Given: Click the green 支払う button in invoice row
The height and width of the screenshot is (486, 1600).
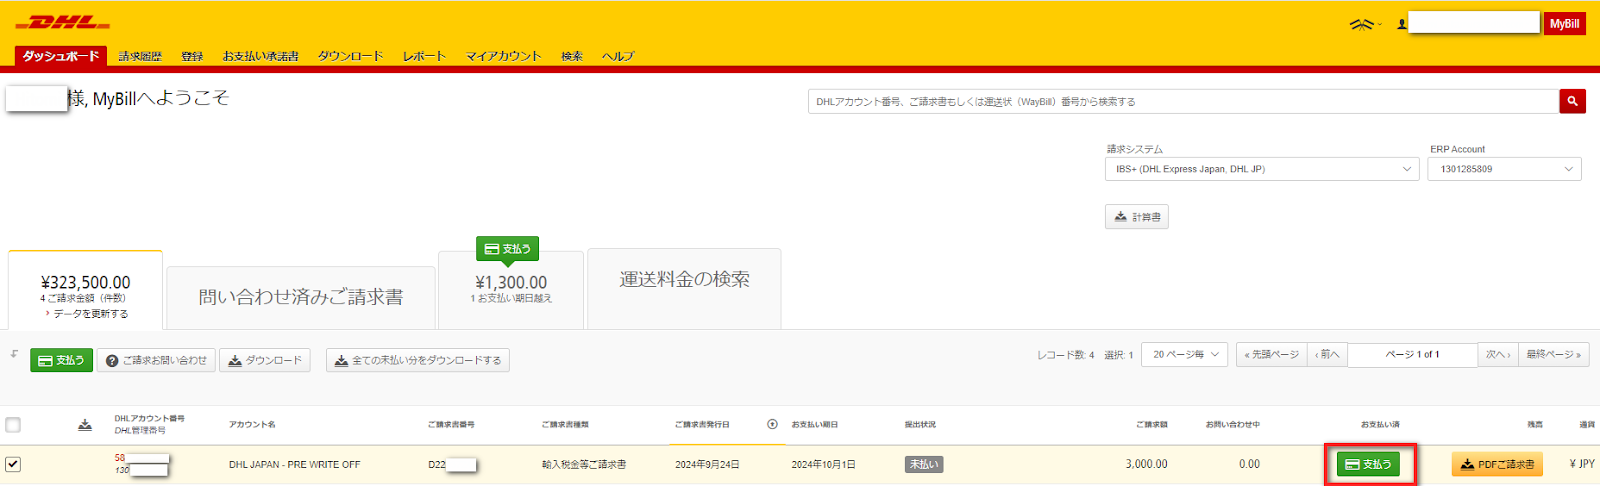Looking at the screenshot, I should (1369, 464).
